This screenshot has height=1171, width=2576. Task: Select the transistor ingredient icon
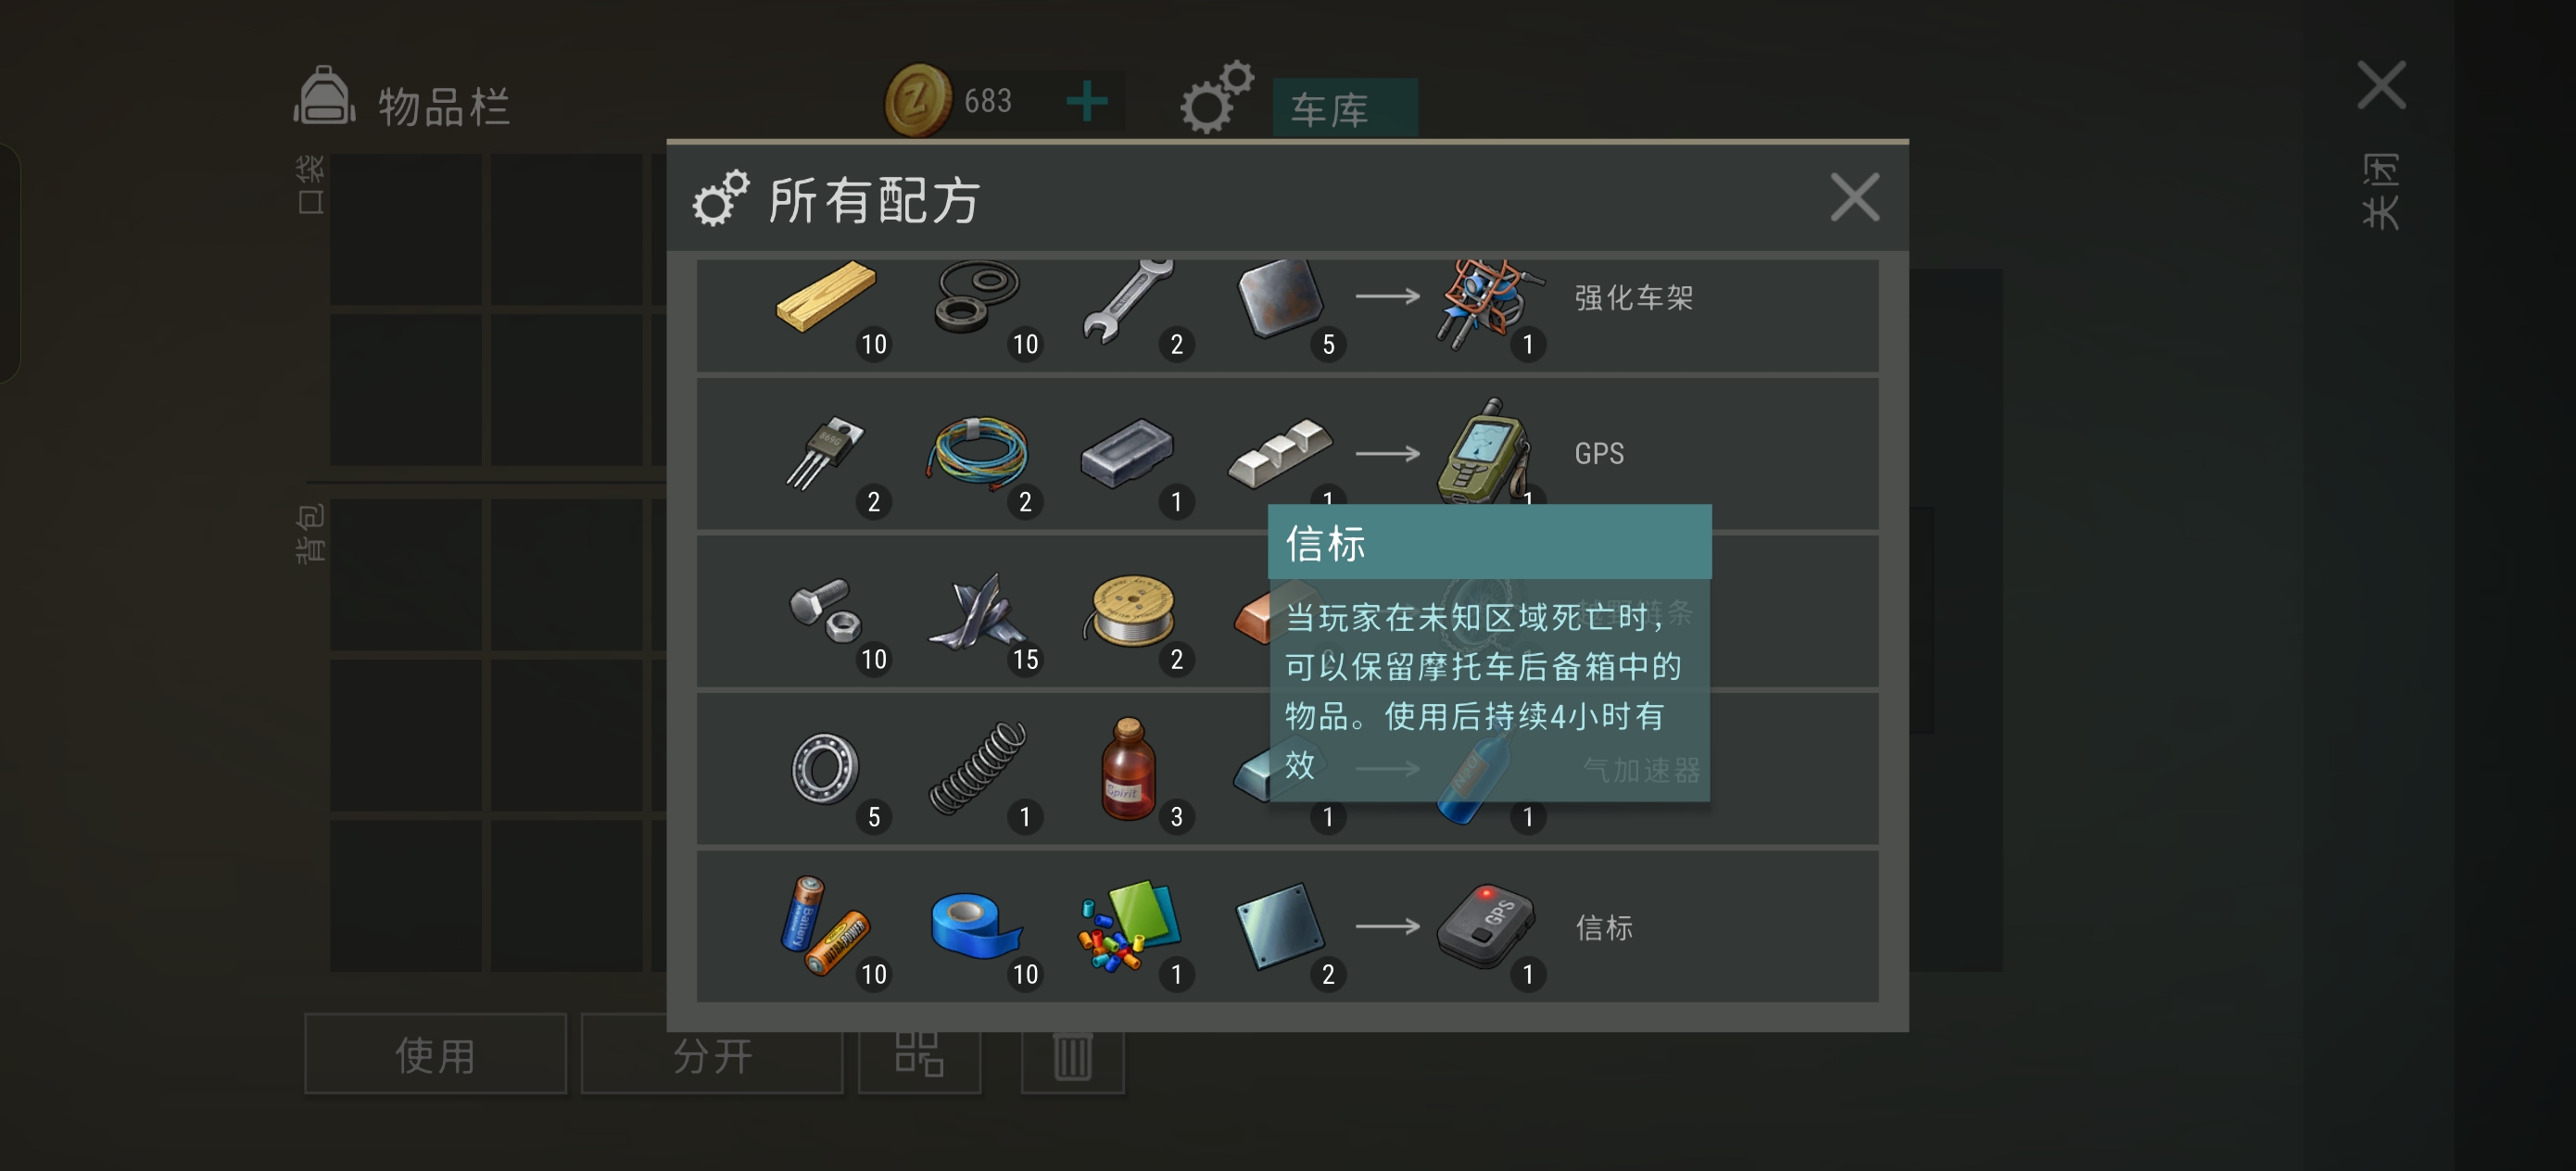[824, 453]
